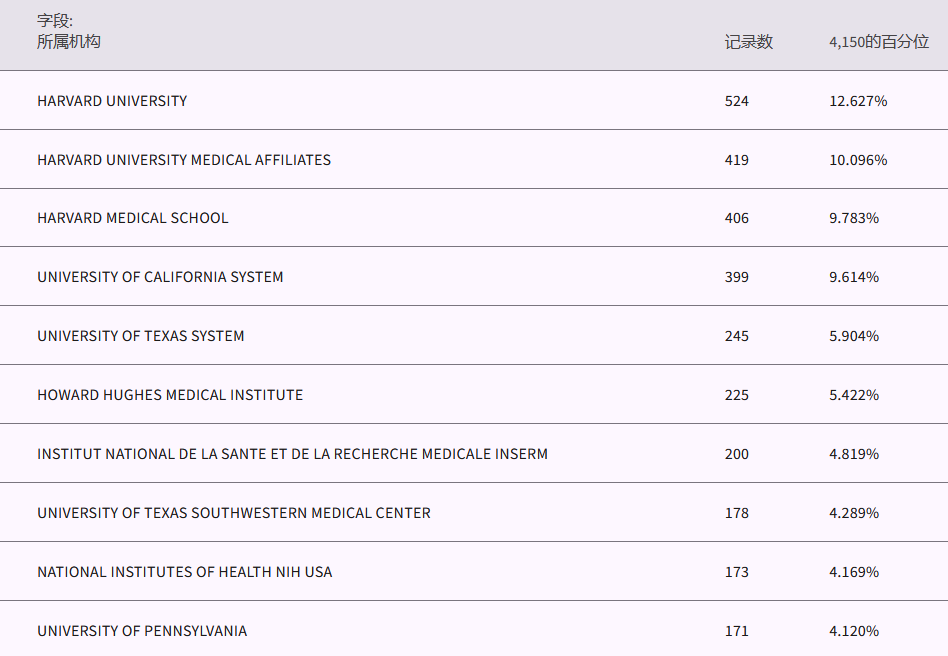Click UNIVERSITY OF PENNSYLVANIA entry
The width and height of the screenshot is (948, 656).
point(142,631)
